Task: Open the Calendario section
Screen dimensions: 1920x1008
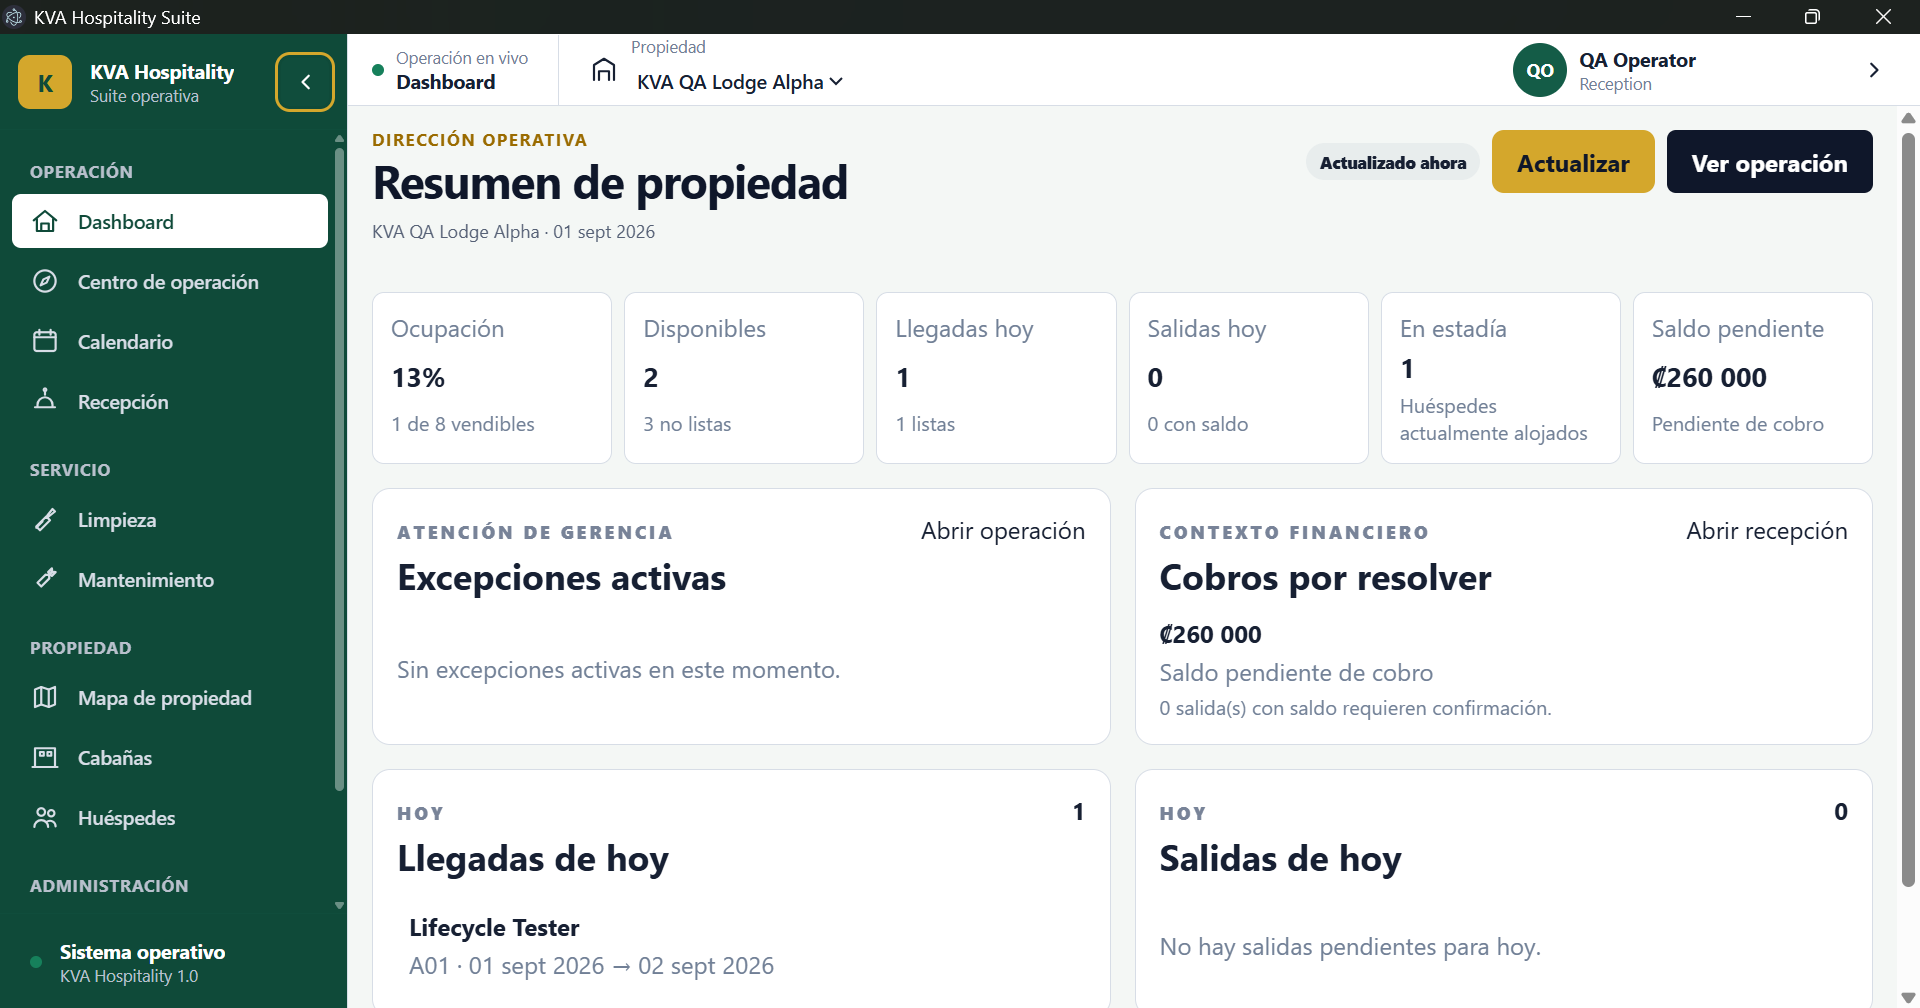Action: coord(170,341)
